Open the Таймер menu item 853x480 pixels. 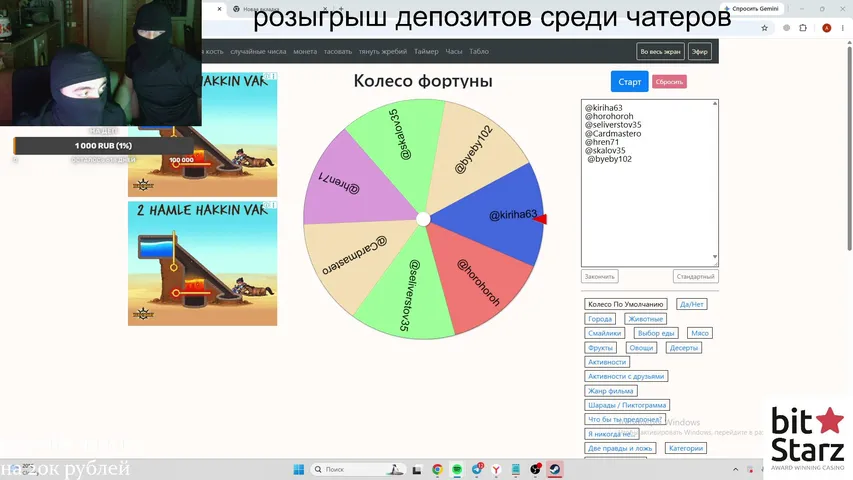[x=426, y=51]
